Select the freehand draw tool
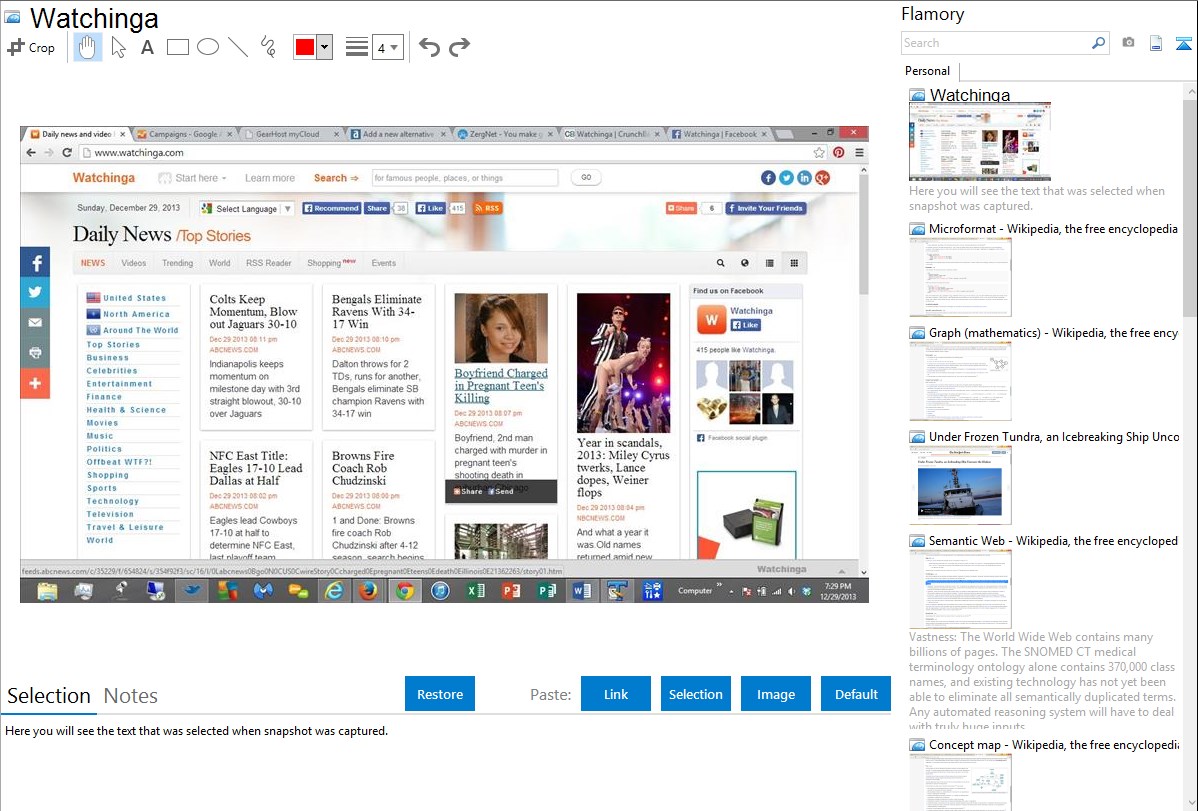 pos(268,47)
